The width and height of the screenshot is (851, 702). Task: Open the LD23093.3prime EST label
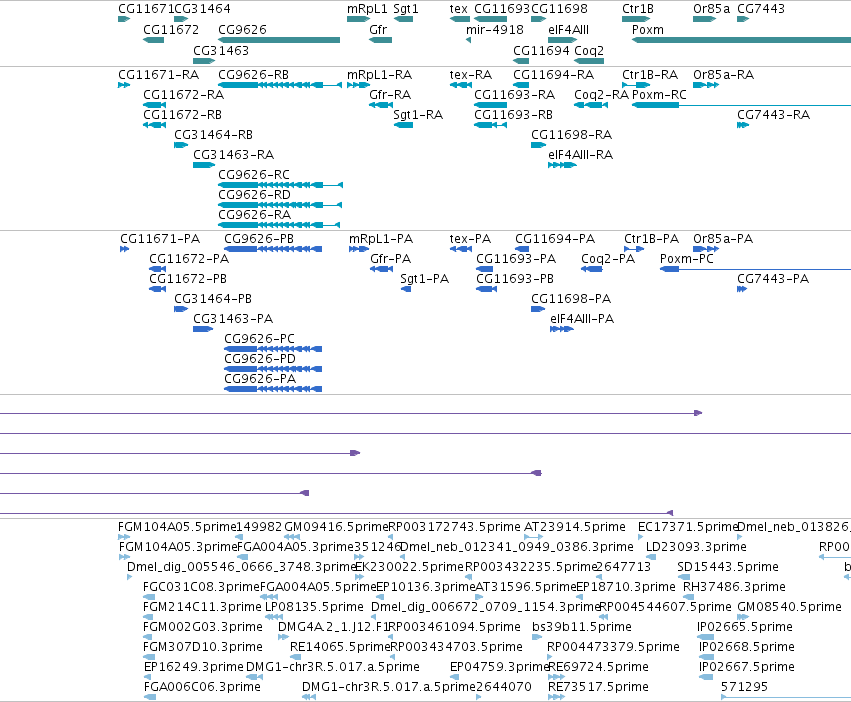pos(696,547)
